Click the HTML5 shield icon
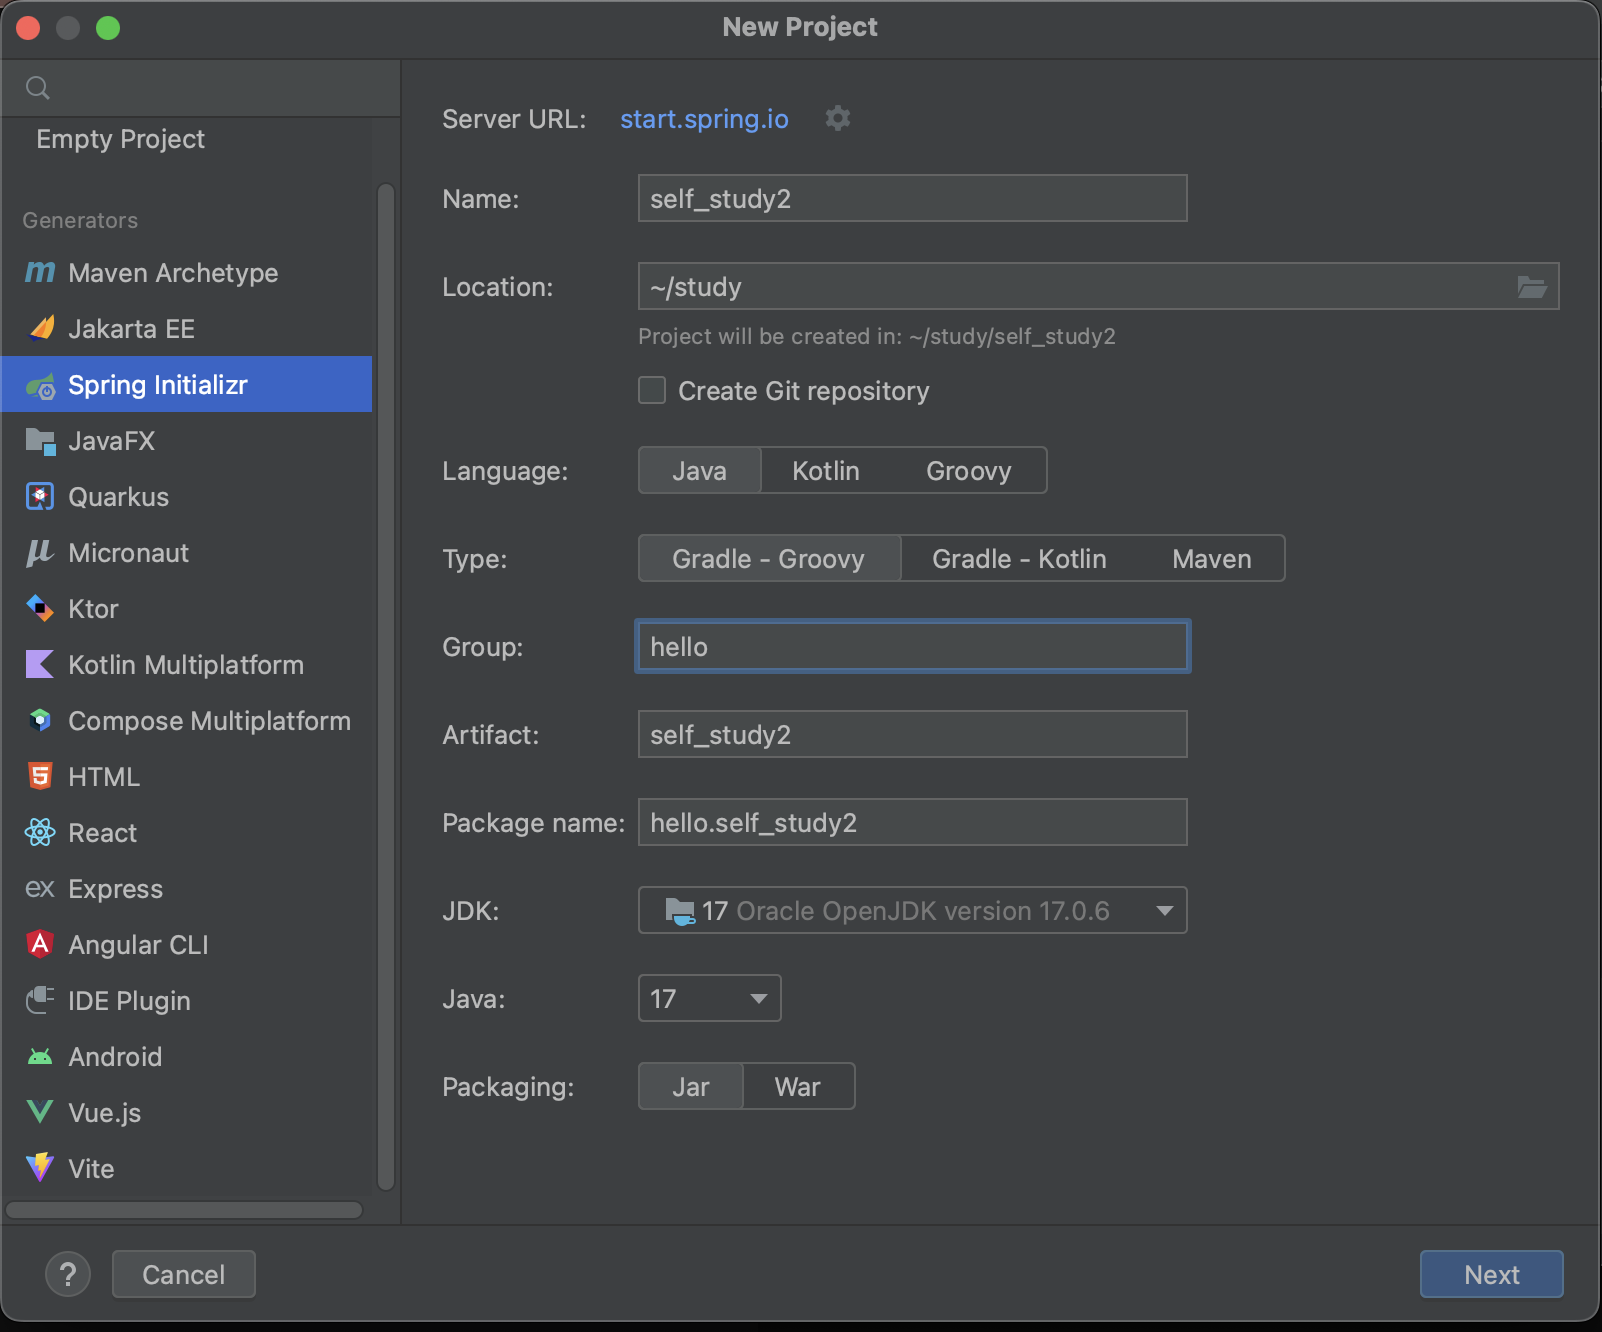Screen dimensions: 1602x1332 (40, 776)
